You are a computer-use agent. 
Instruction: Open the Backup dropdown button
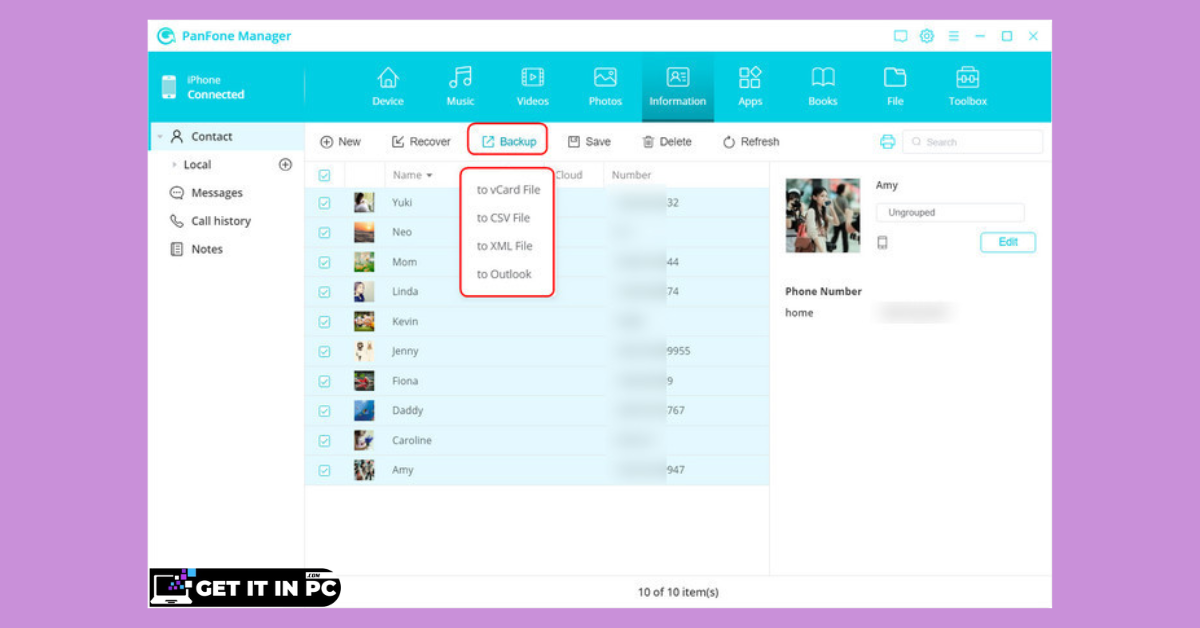tap(508, 142)
